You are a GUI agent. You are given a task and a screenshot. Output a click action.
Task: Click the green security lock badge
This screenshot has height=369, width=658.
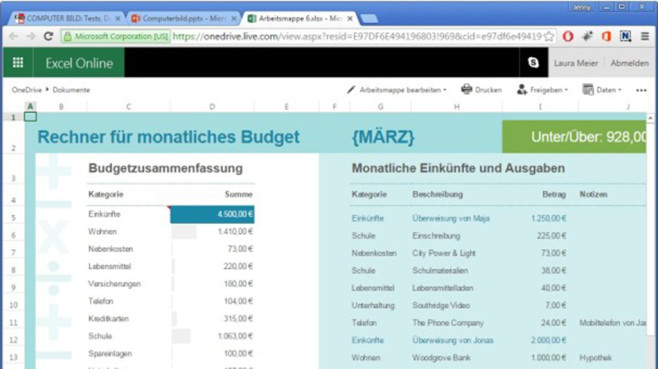pyautogui.click(x=115, y=37)
